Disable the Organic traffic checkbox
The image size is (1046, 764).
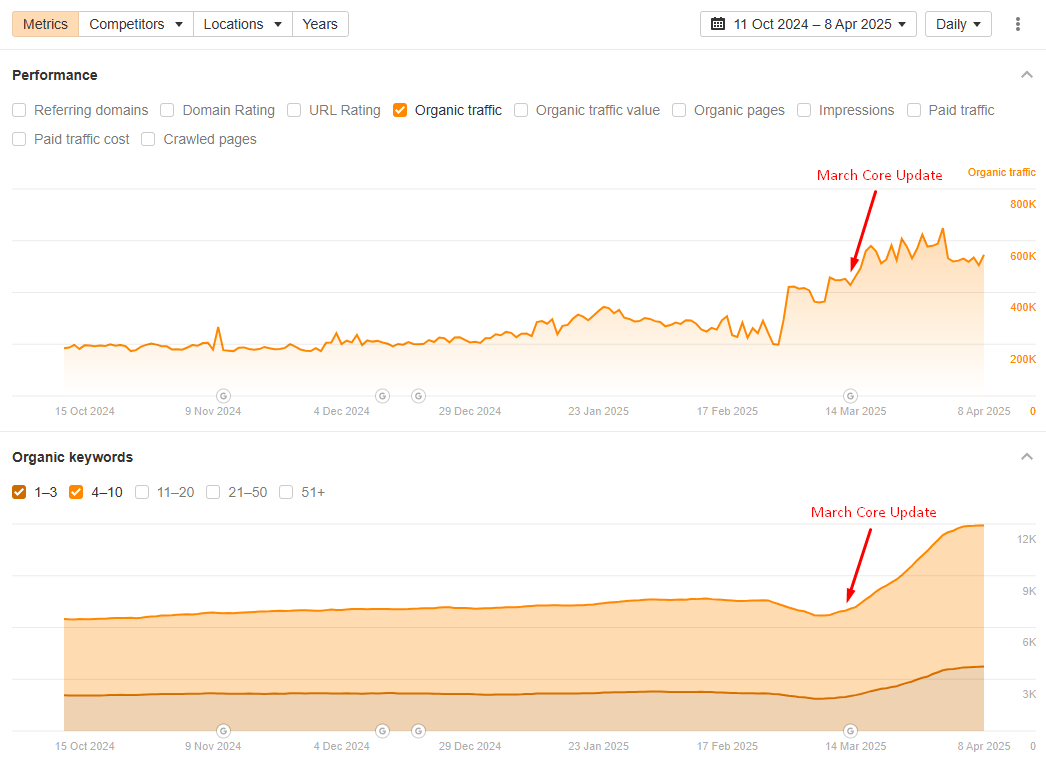400,110
